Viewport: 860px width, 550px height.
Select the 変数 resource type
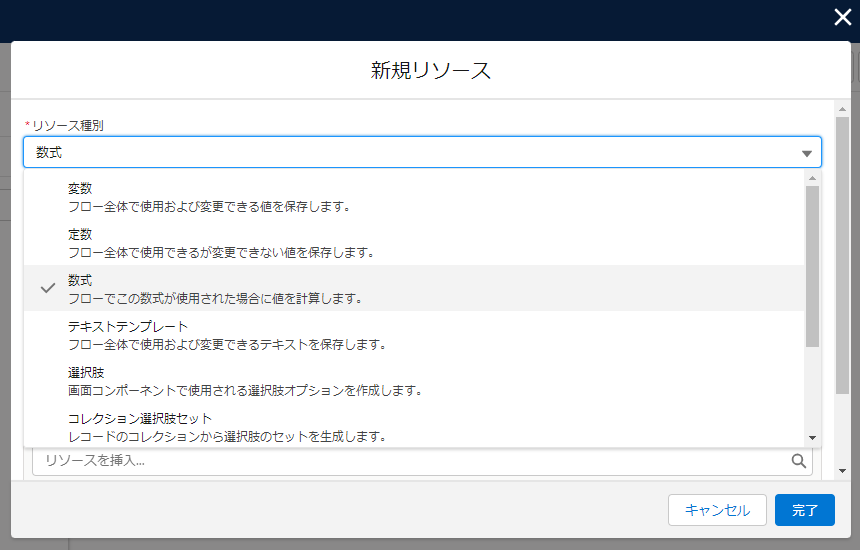coord(414,197)
